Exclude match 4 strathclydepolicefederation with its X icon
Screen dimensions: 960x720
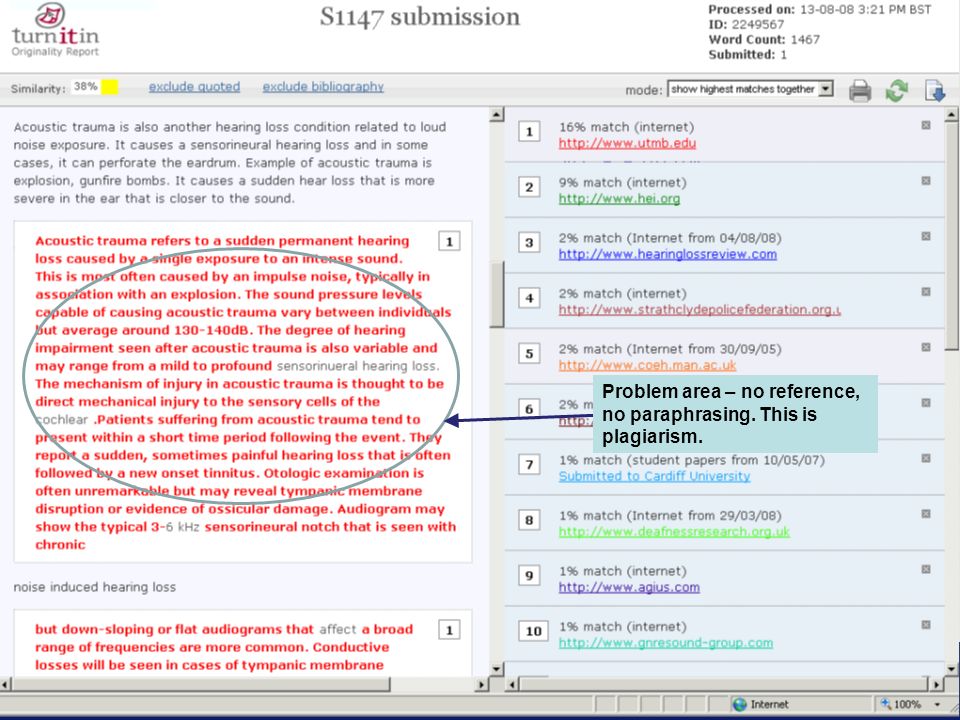(926, 291)
